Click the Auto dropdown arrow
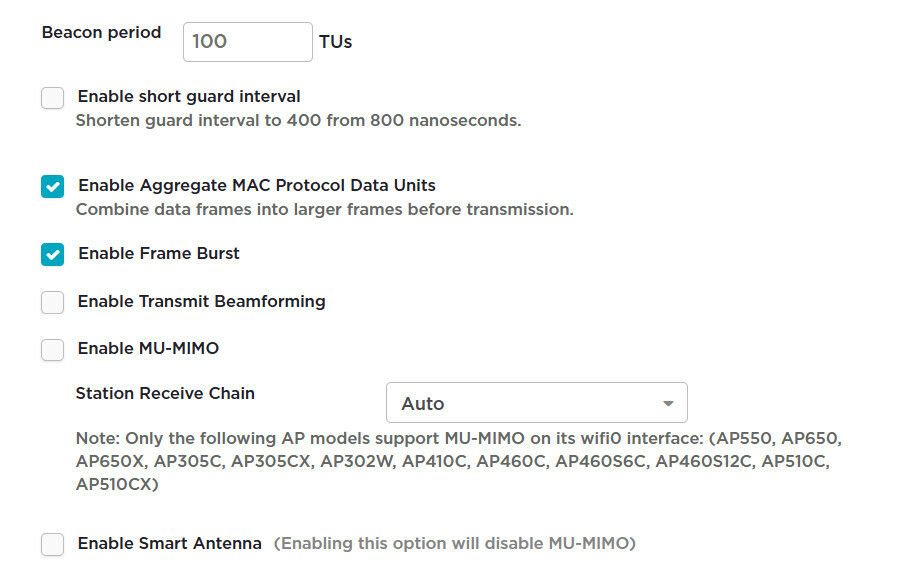 pyautogui.click(x=668, y=403)
